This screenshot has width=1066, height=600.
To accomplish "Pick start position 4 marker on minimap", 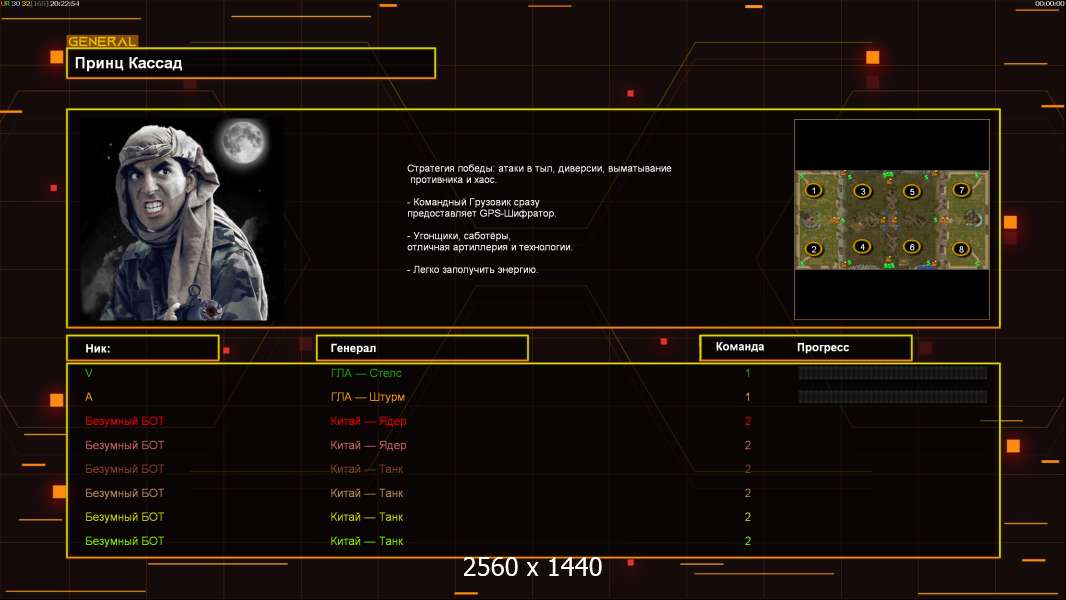I will click(863, 246).
